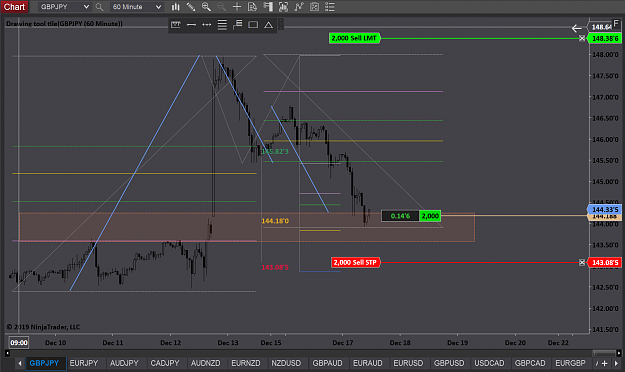Select the Fibonacci retracements lines tool
The image size is (625, 372).
(x=222, y=25)
